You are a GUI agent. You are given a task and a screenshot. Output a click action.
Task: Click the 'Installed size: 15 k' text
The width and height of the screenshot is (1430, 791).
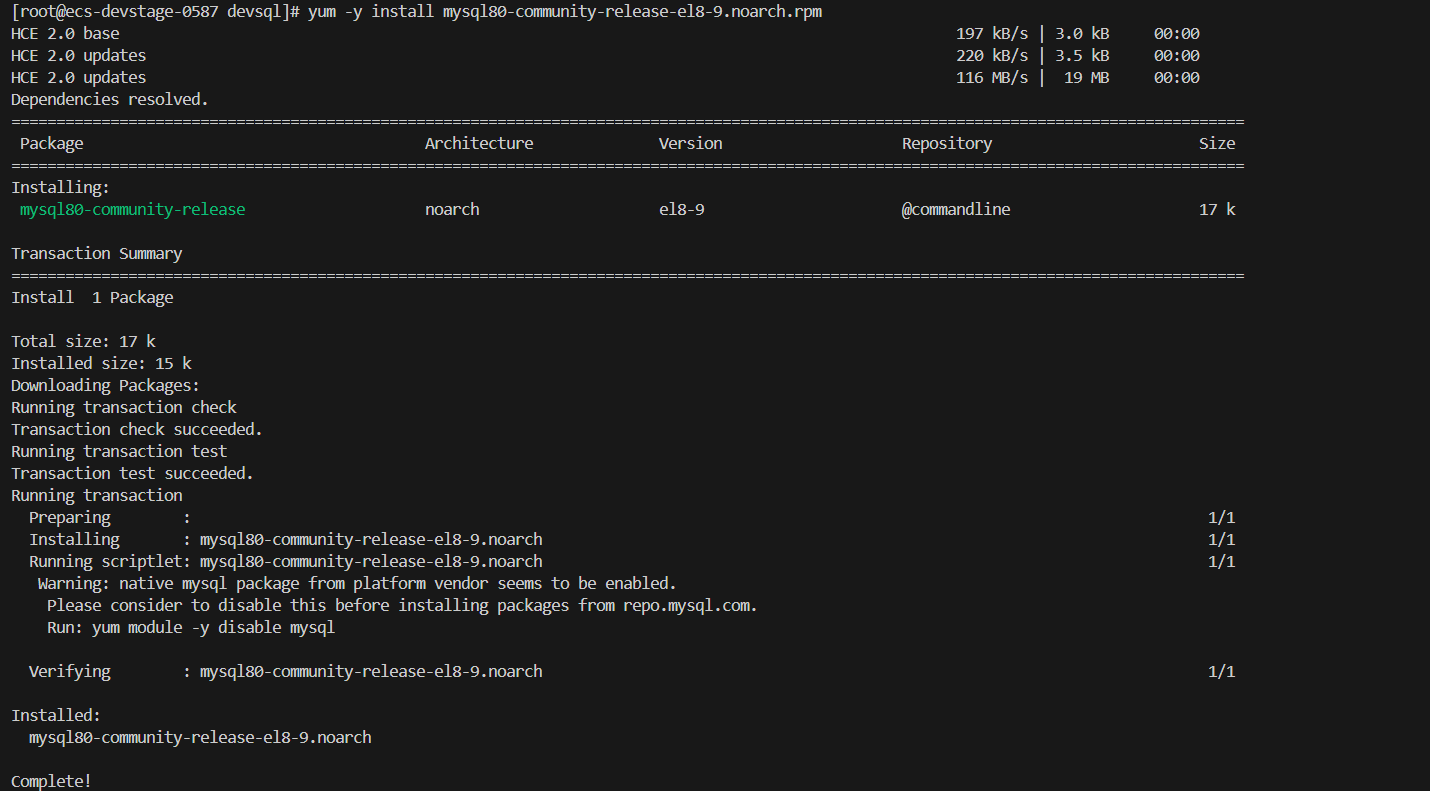(x=101, y=363)
